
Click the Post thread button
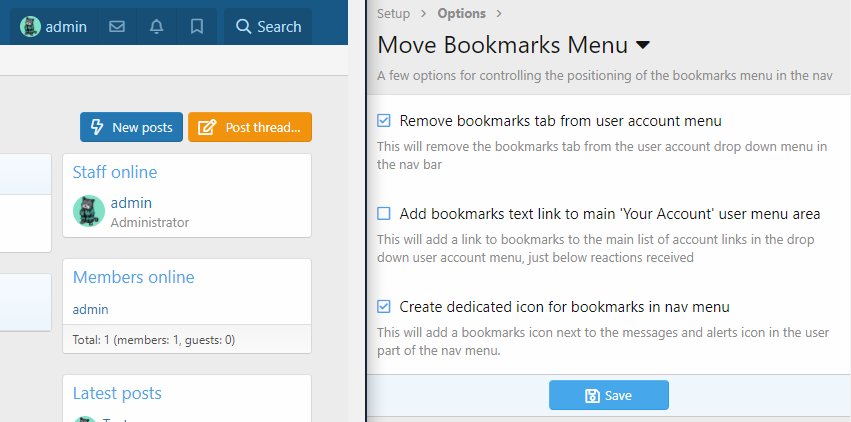tap(250, 127)
